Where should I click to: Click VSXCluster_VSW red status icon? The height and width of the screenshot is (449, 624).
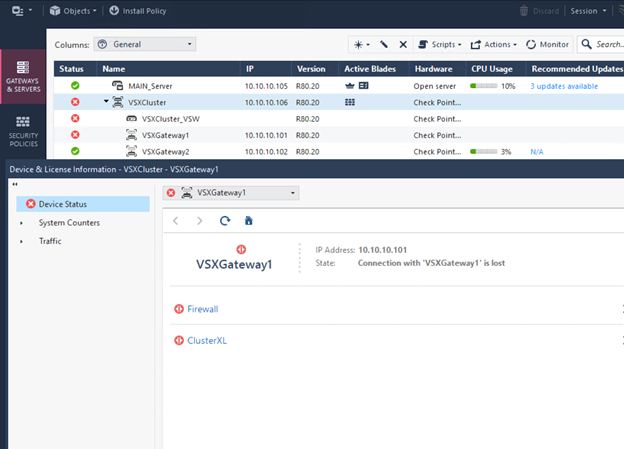tap(75, 118)
